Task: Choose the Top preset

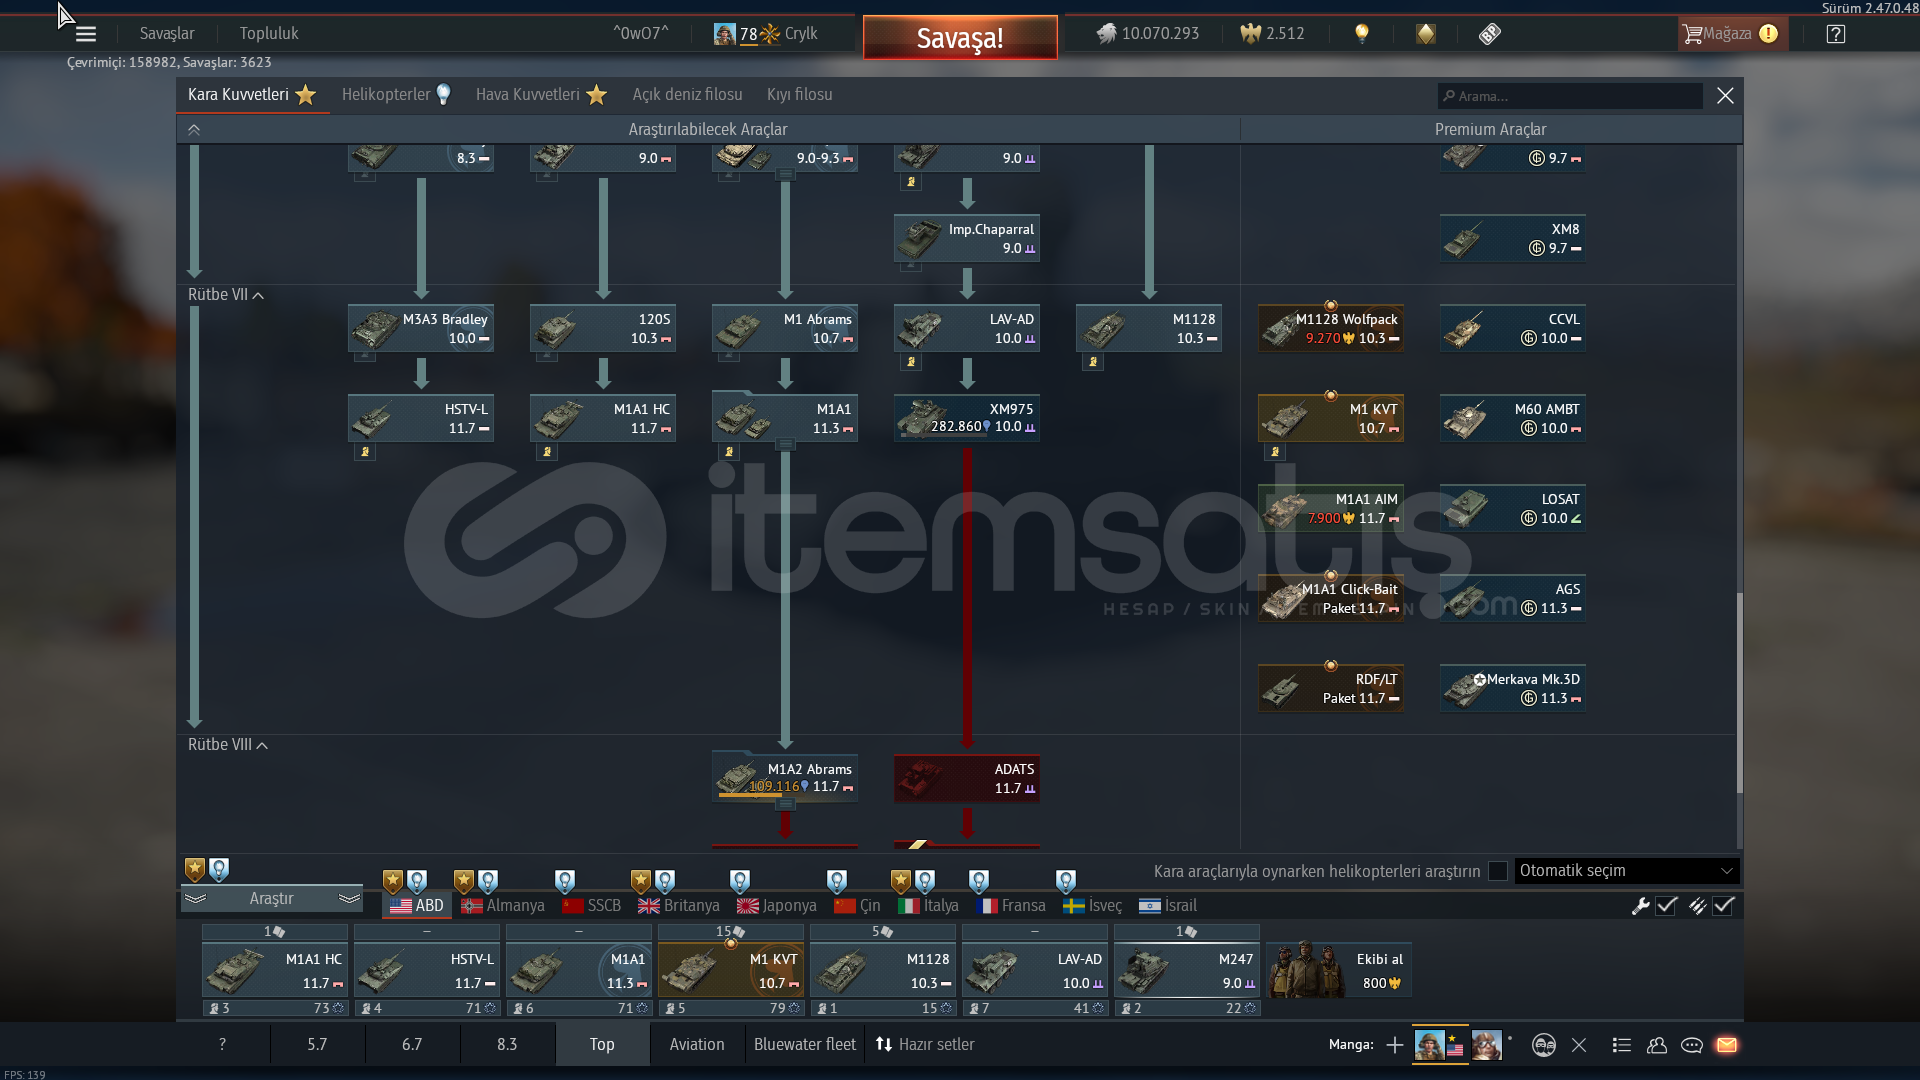Action: pyautogui.click(x=602, y=1044)
